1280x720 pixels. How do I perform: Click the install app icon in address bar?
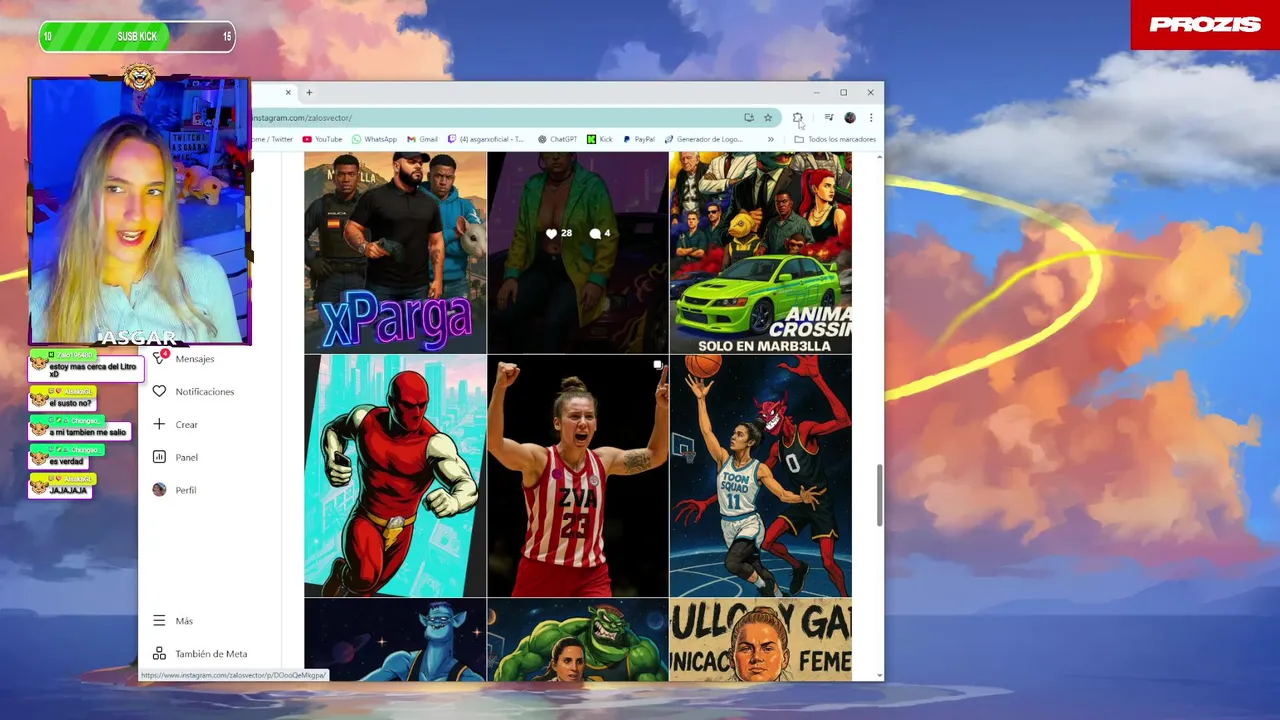click(x=748, y=118)
